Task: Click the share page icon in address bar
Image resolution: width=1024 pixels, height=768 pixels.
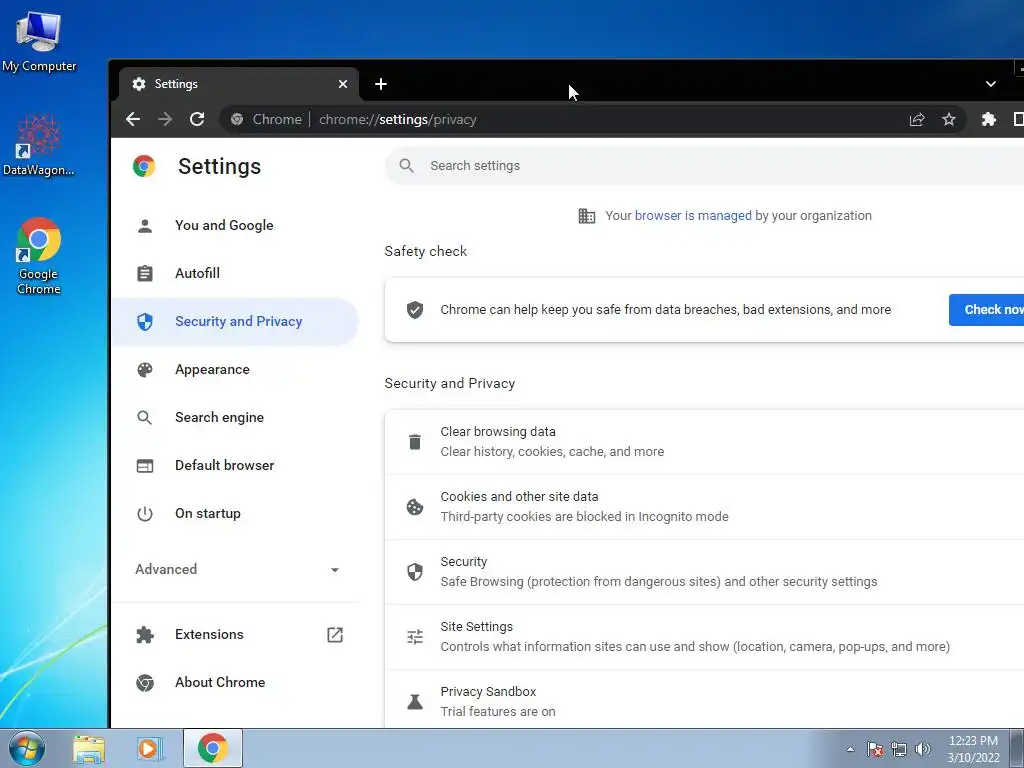Action: tap(917, 120)
